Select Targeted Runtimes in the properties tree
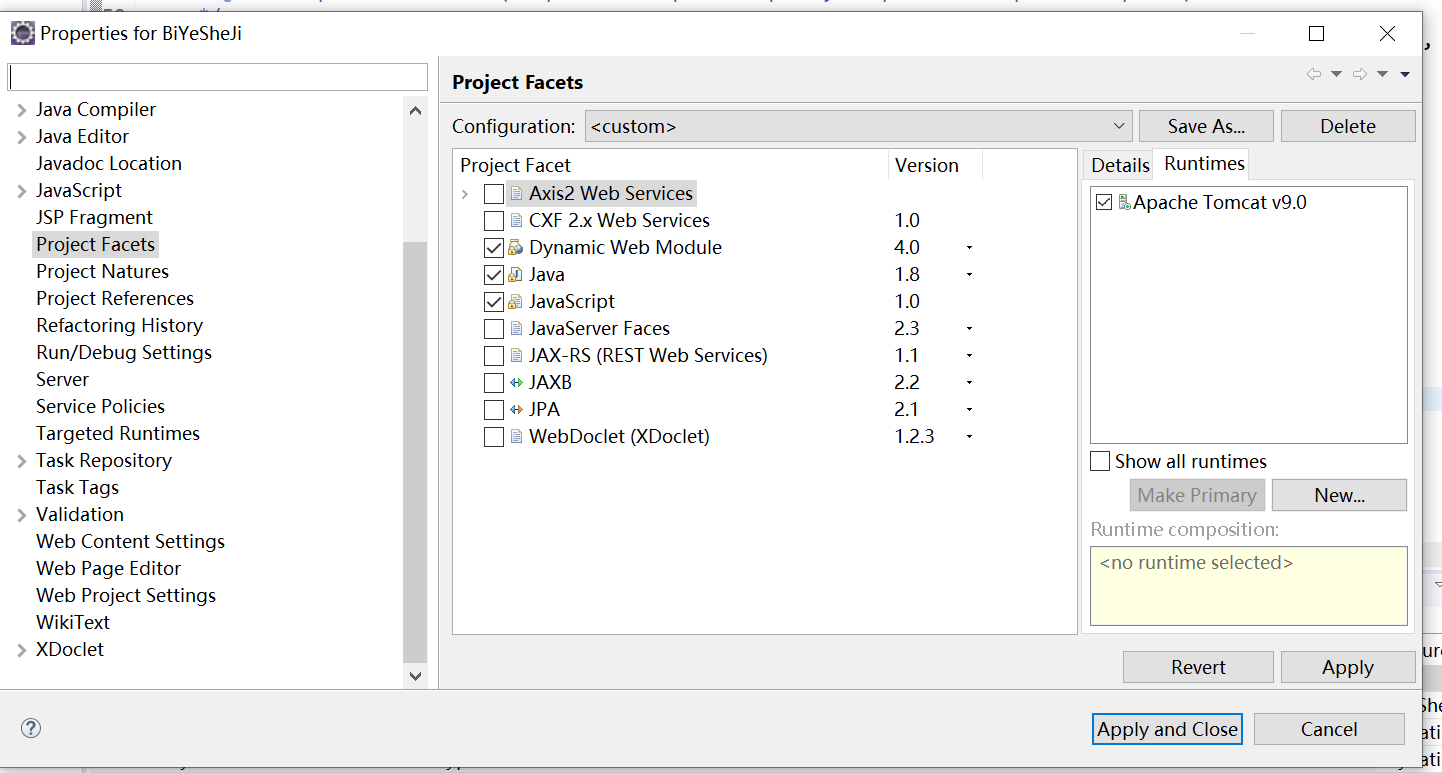The image size is (1442, 773). click(118, 433)
